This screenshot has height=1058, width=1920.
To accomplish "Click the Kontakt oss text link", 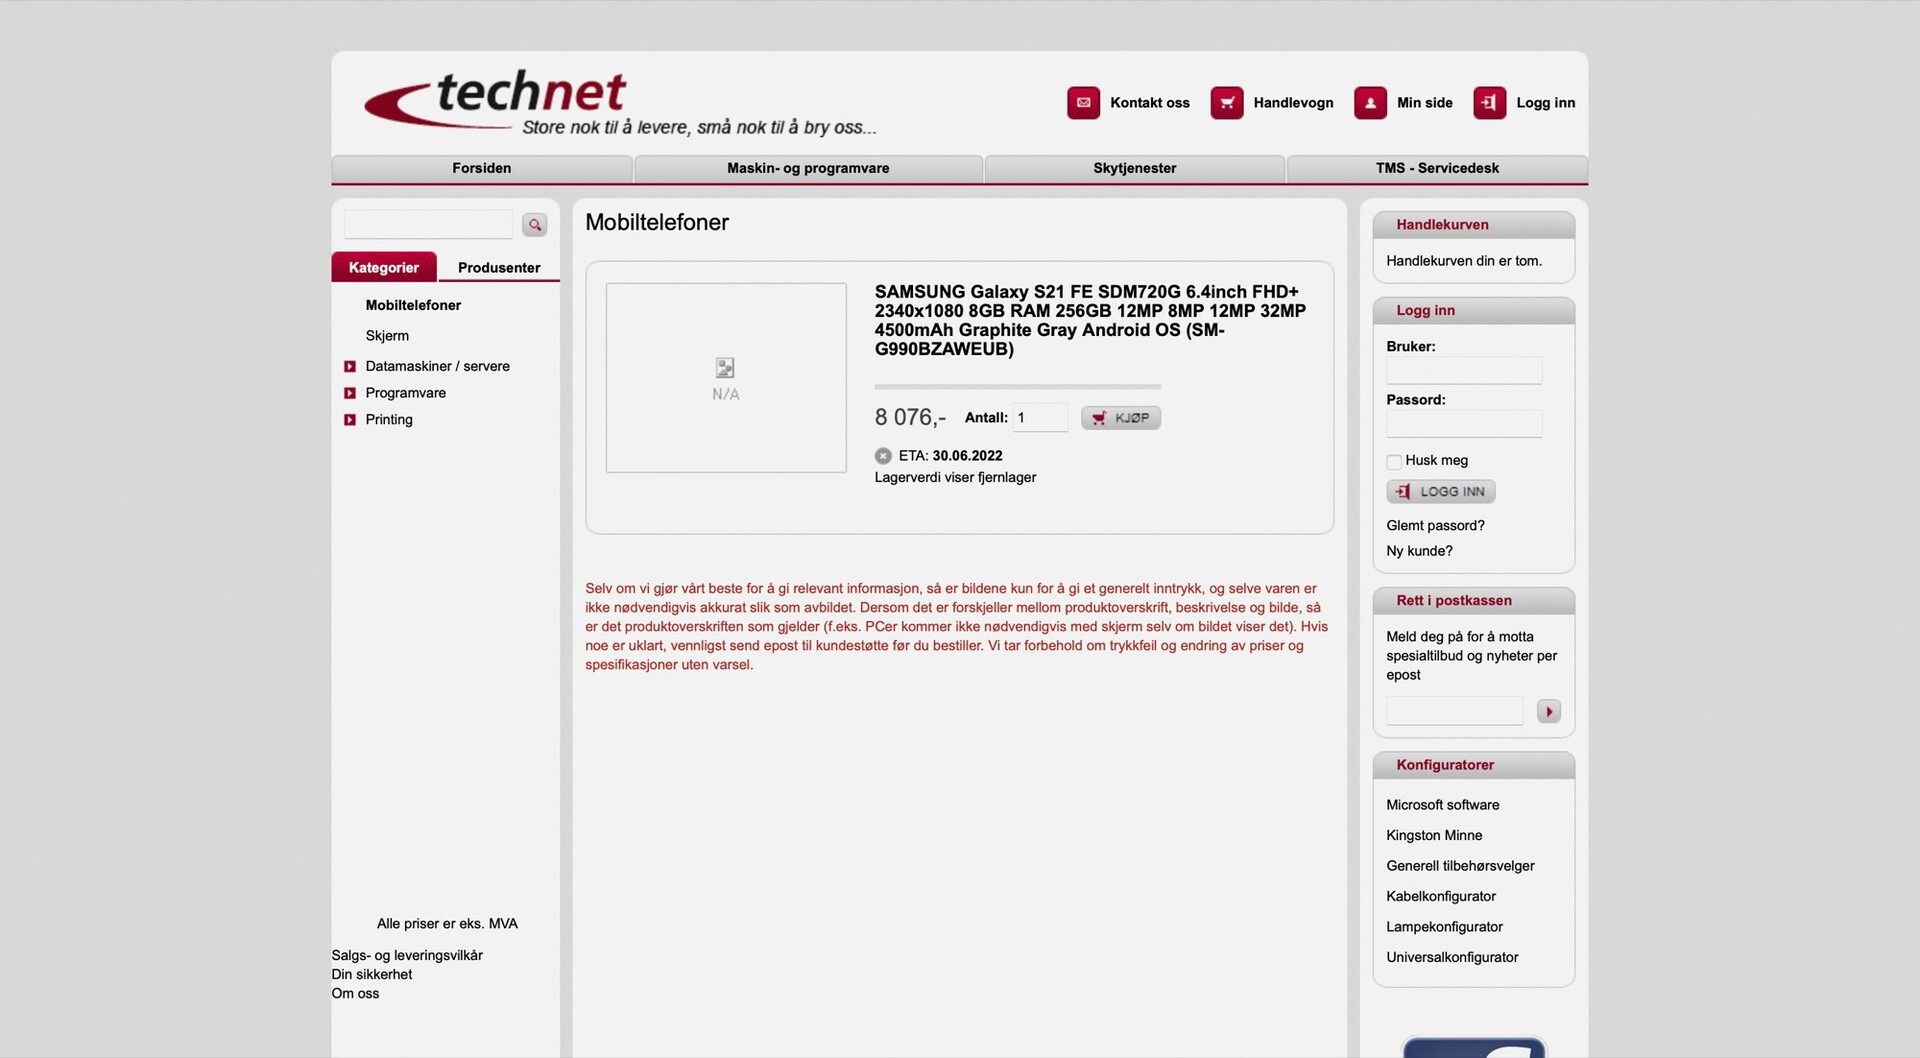I will pyautogui.click(x=1150, y=103).
